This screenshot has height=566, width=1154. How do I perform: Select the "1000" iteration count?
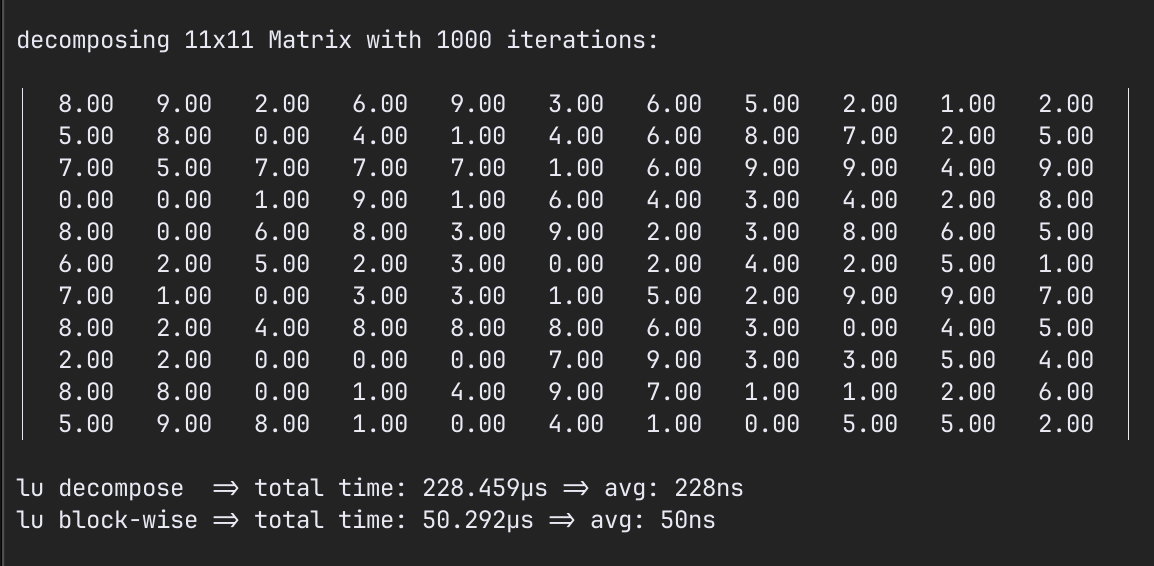(464, 40)
